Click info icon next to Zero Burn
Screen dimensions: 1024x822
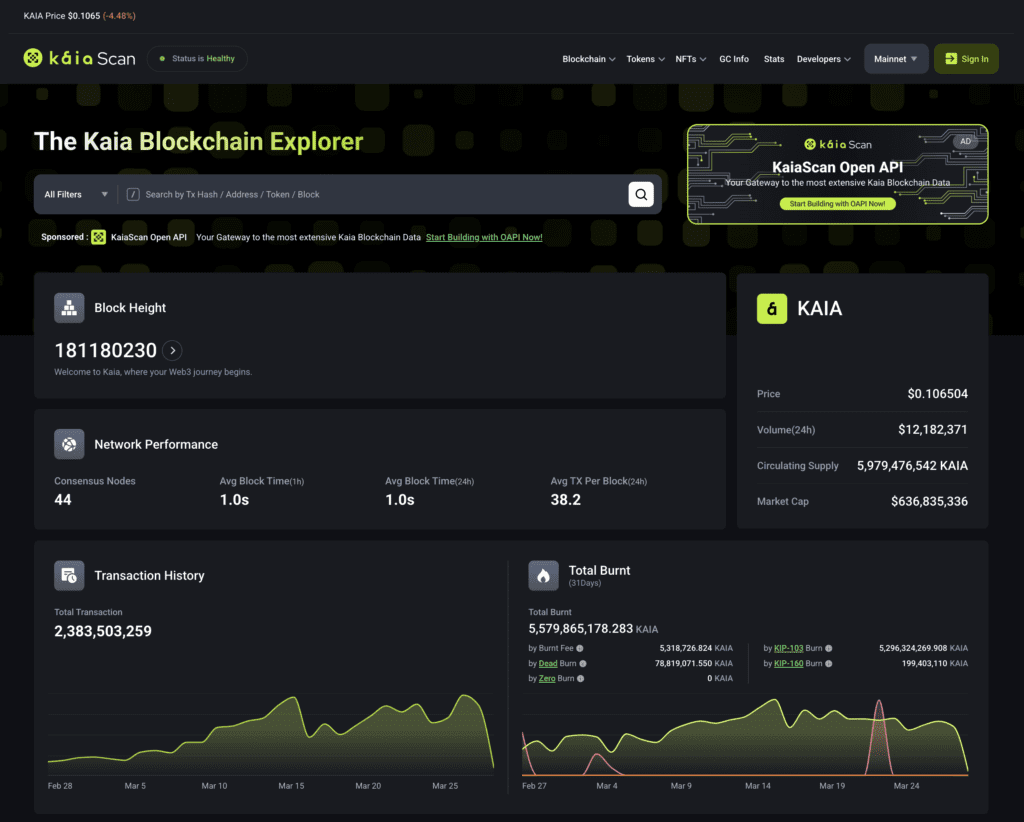pyautogui.click(x=581, y=678)
